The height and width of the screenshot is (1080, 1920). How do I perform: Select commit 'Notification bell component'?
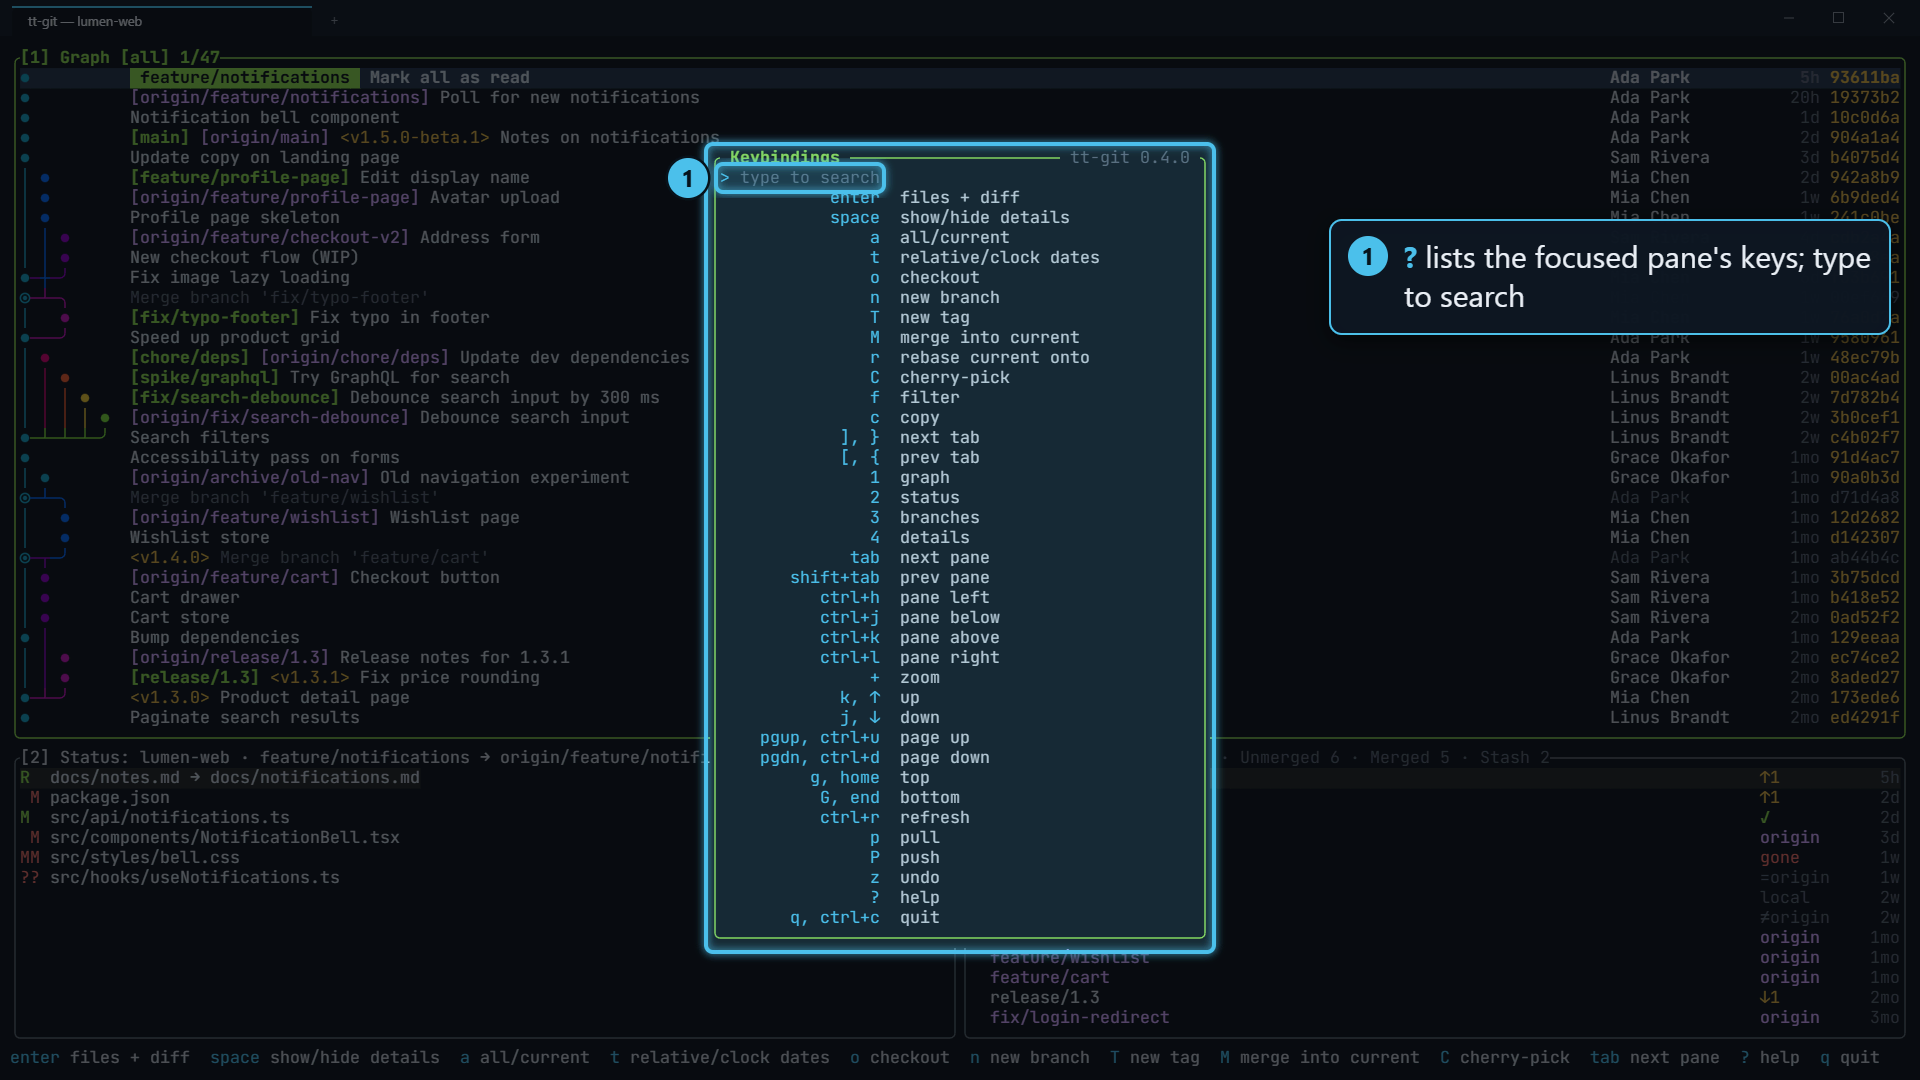[265, 118]
